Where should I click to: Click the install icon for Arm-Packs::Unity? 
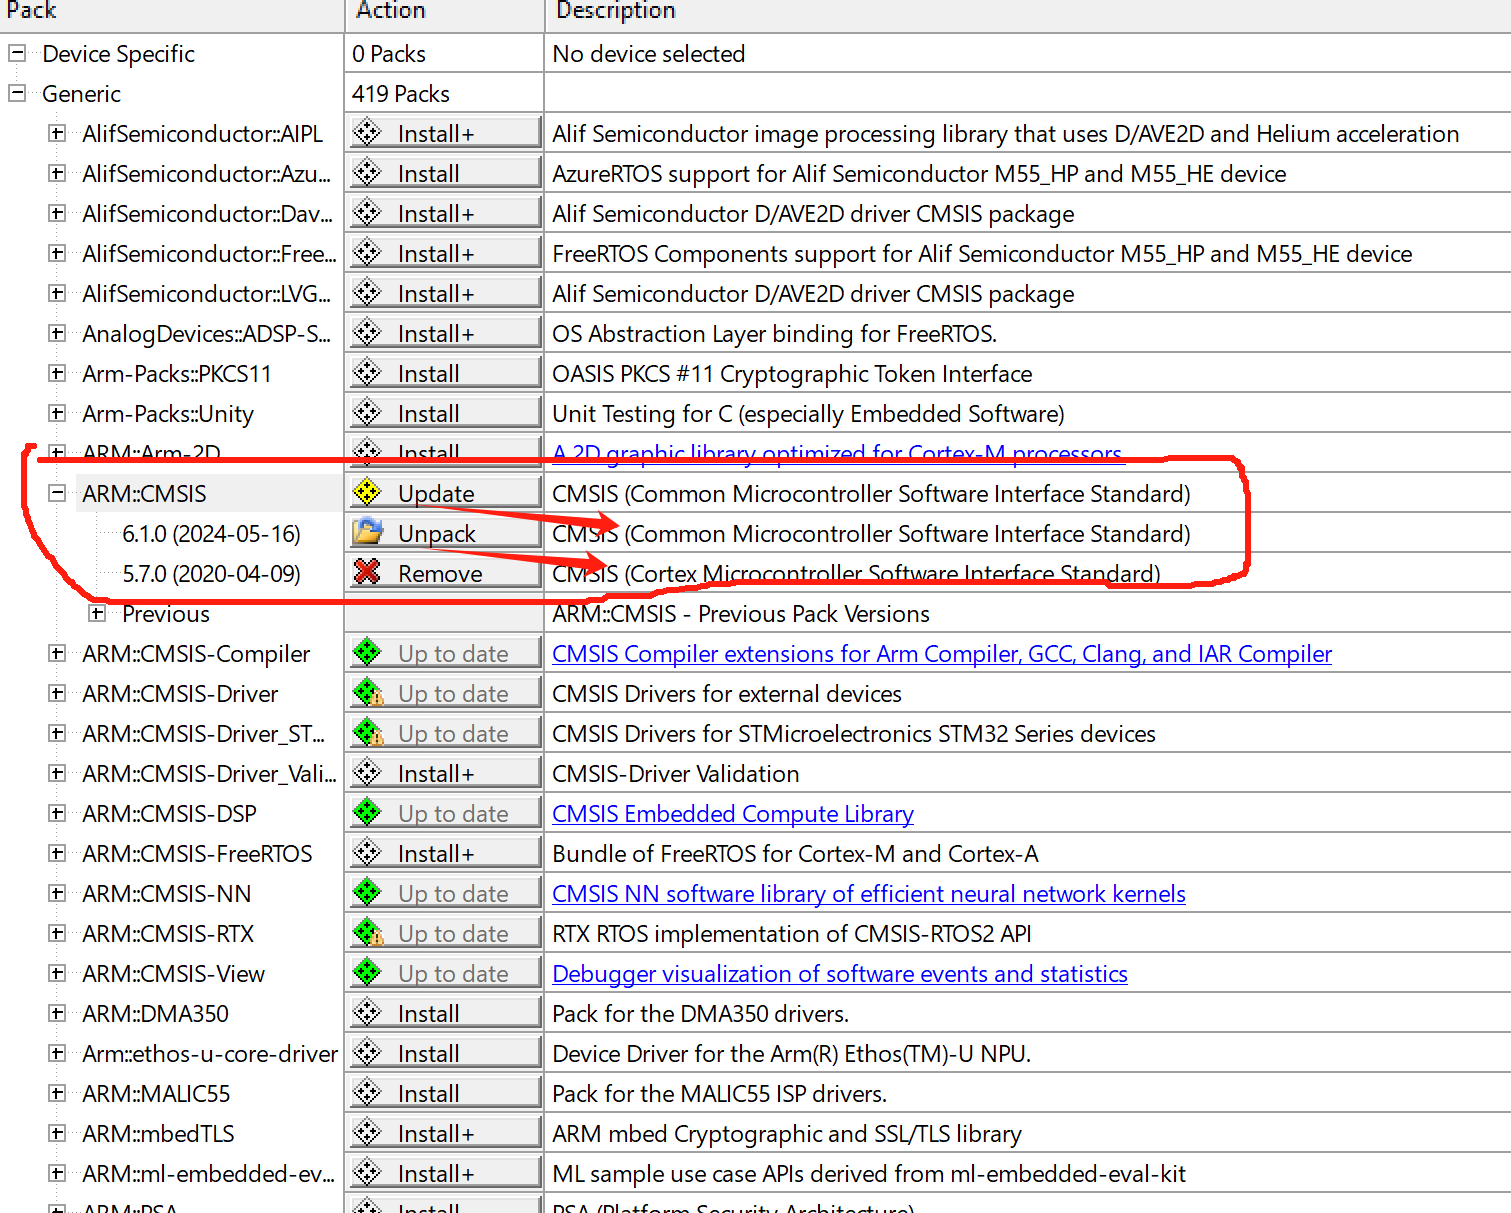pyautogui.click(x=368, y=412)
